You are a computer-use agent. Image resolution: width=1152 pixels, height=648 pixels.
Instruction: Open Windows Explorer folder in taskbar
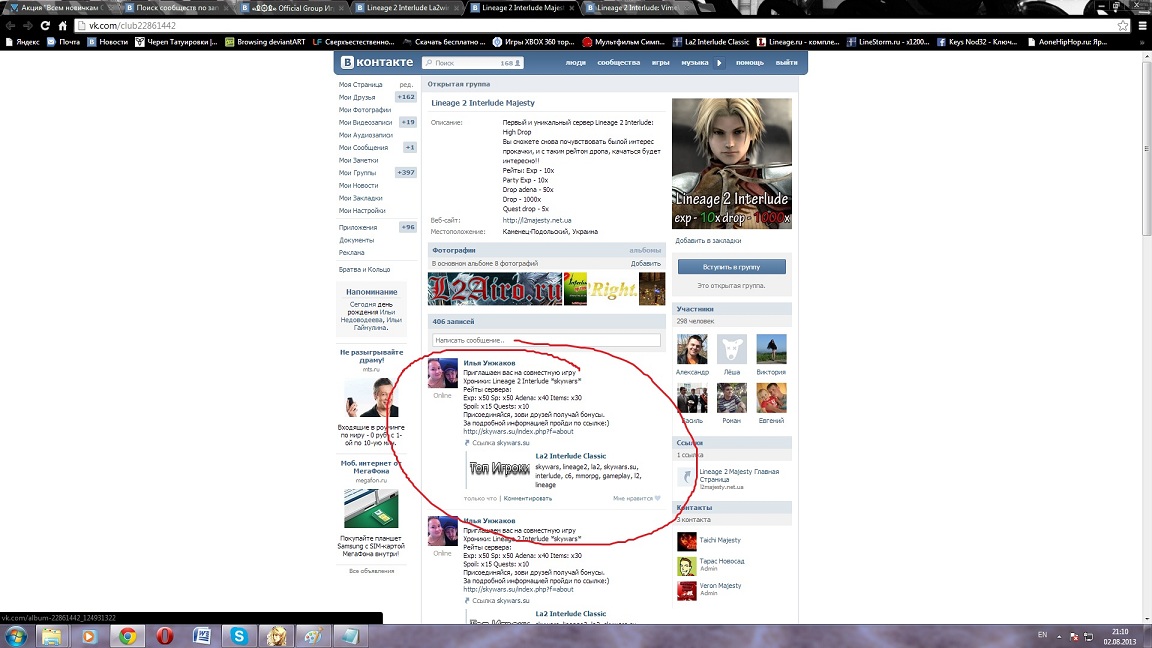coord(51,636)
